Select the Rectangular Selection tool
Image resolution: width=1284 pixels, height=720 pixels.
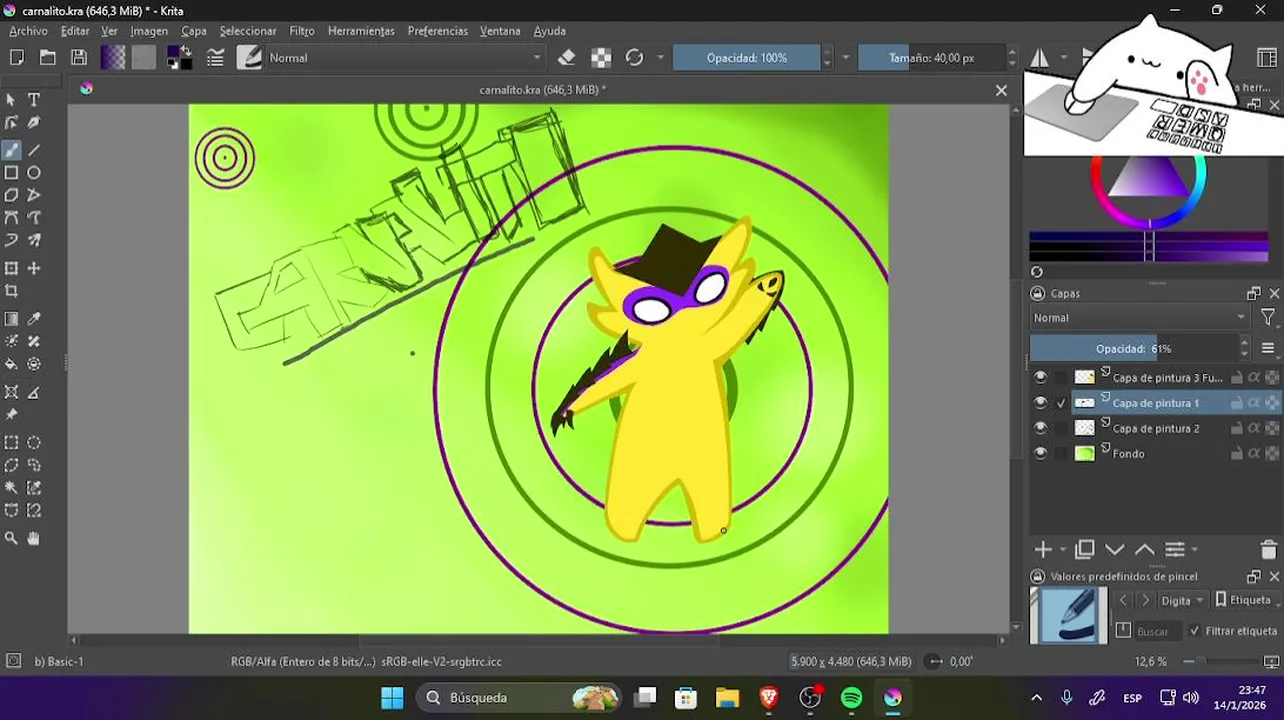tap(11, 442)
